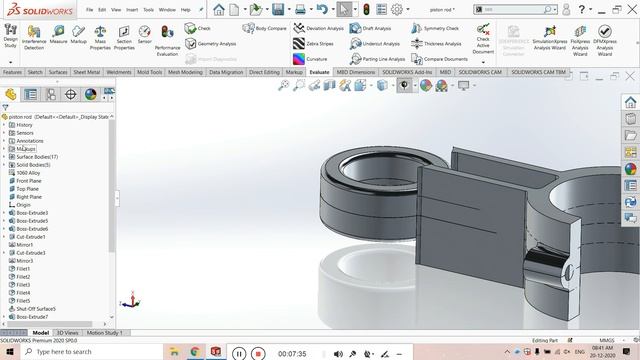Screen dimensions: 640x360
Task: Open Geometry Analysis
Action: click(x=211, y=44)
